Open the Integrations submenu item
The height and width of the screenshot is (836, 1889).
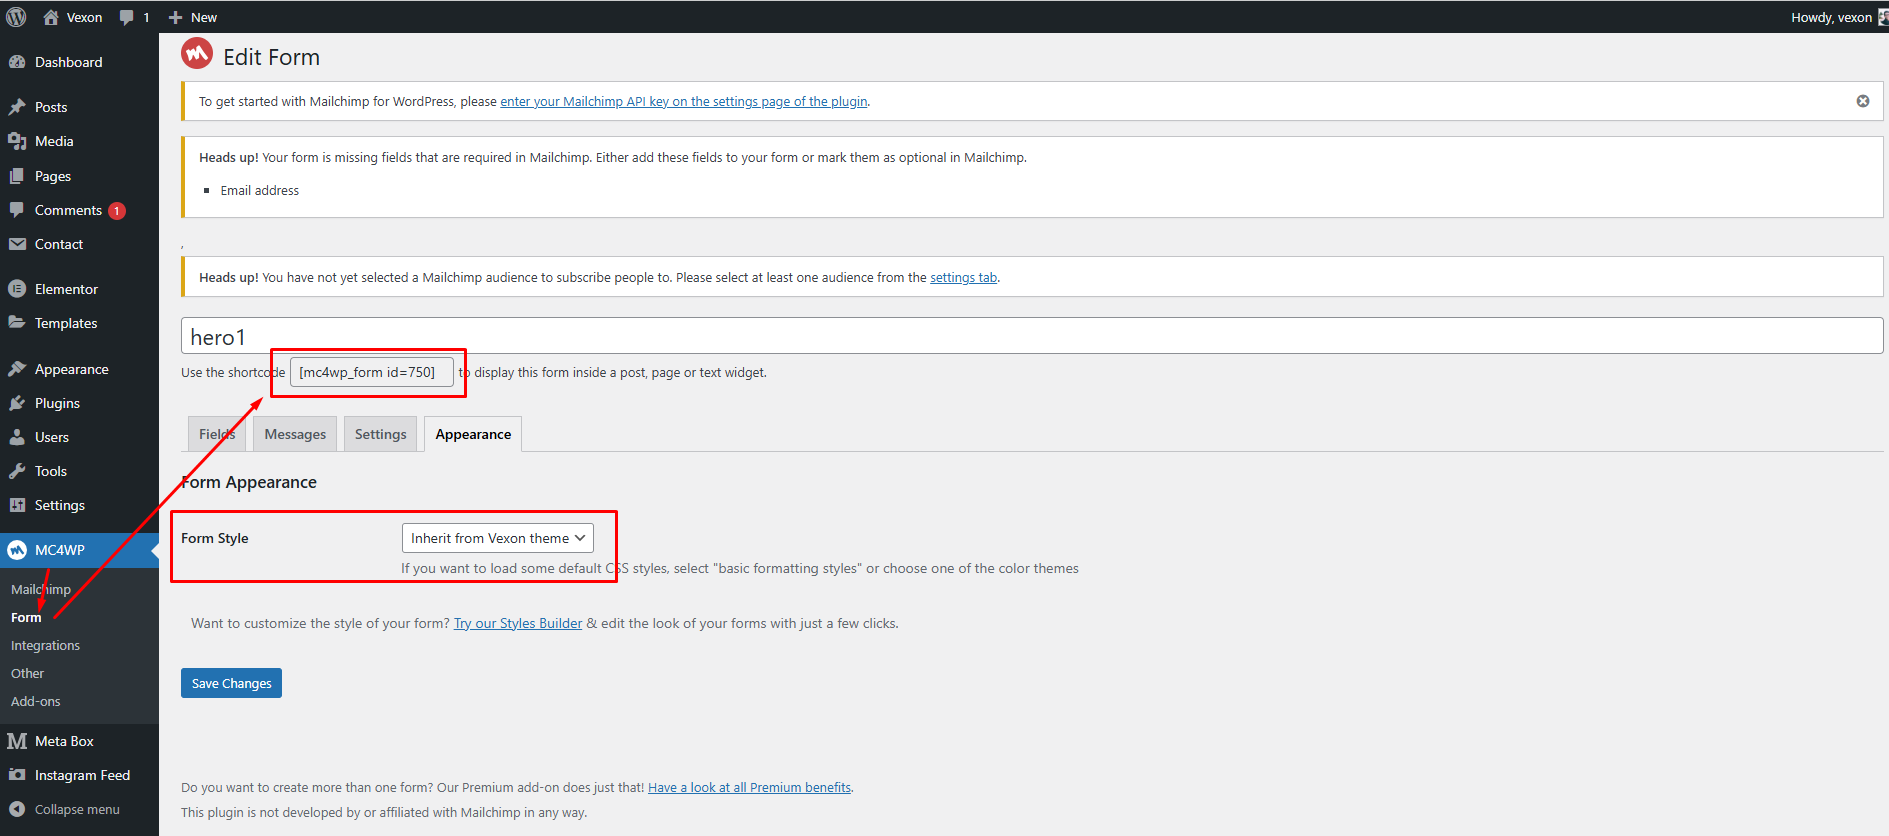point(46,645)
